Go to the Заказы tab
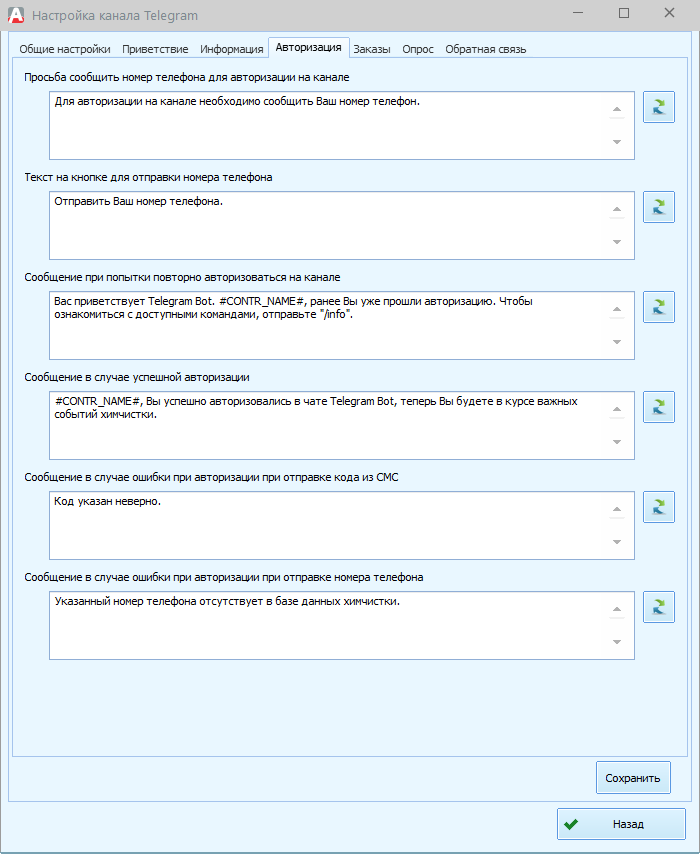 pos(372,49)
